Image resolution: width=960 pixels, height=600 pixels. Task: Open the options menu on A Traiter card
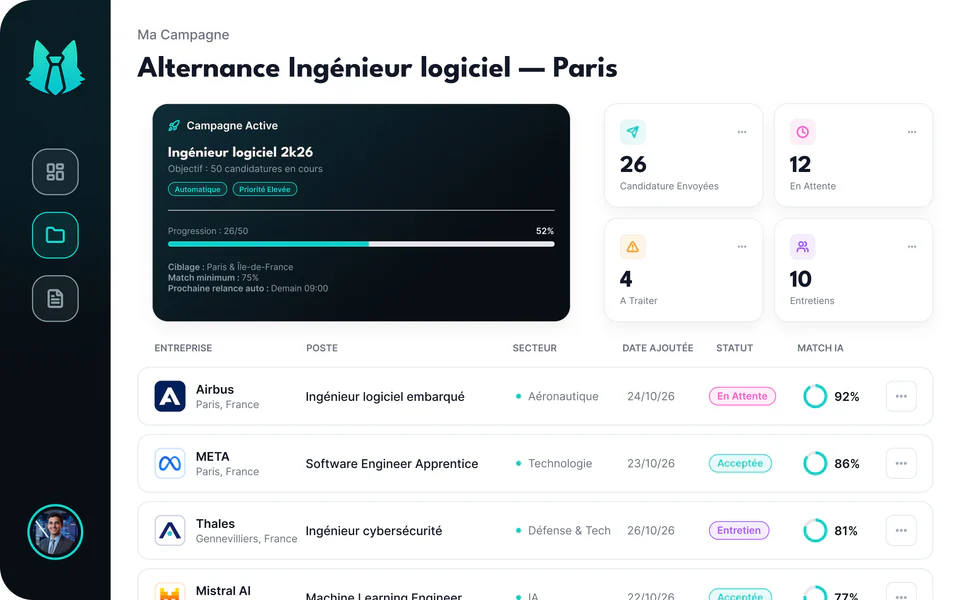click(742, 247)
